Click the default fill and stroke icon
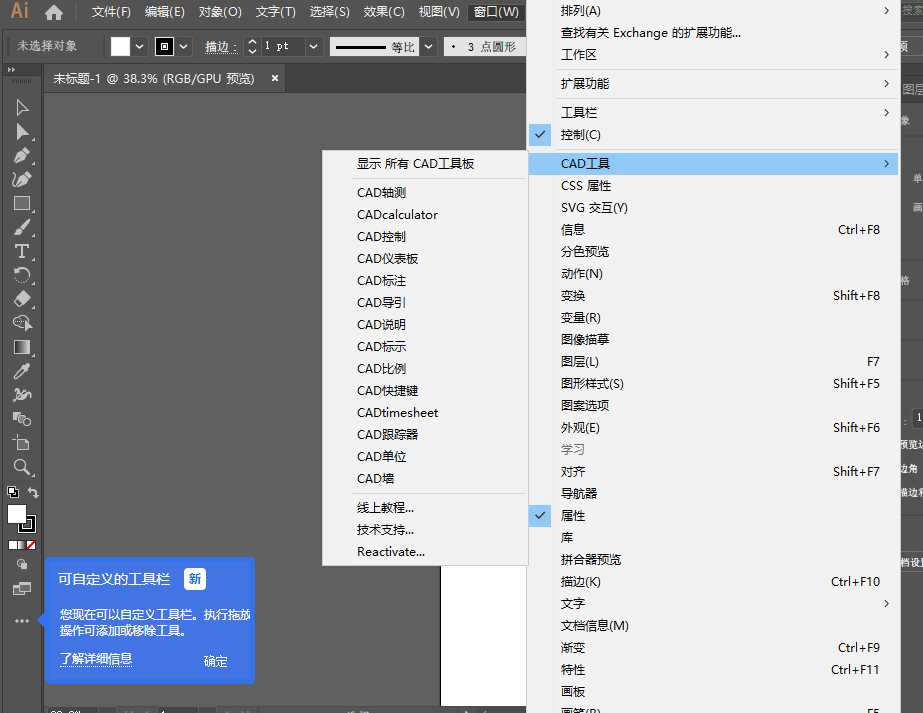 [12, 492]
